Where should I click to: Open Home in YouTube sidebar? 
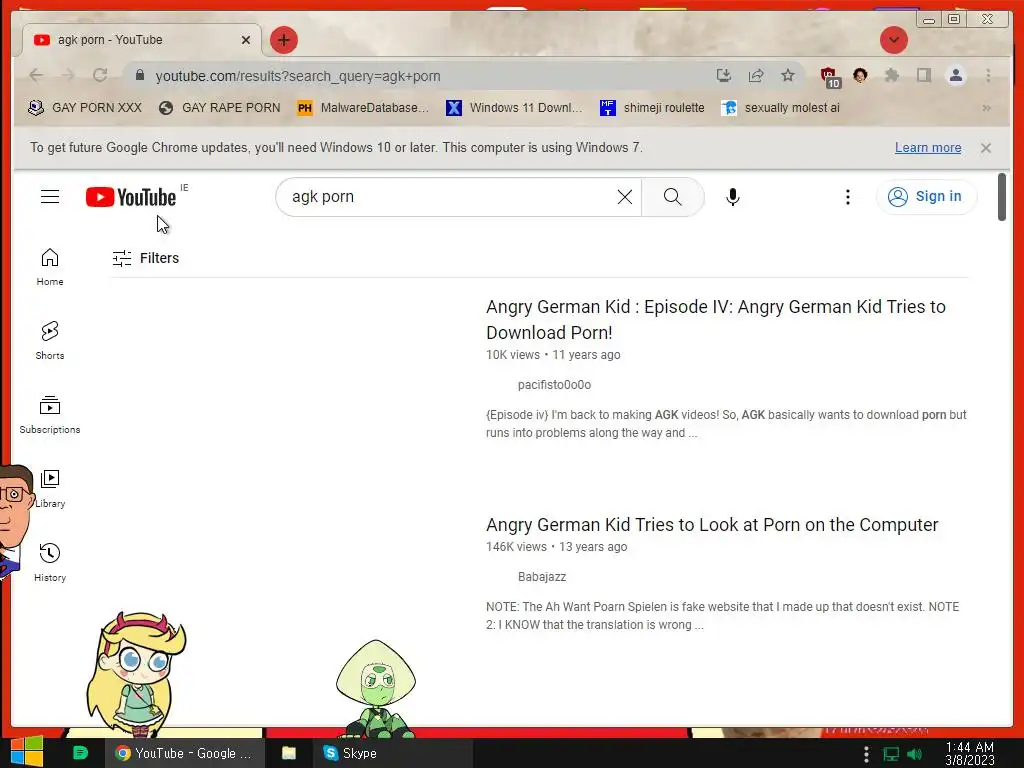(x=50, y=266)
